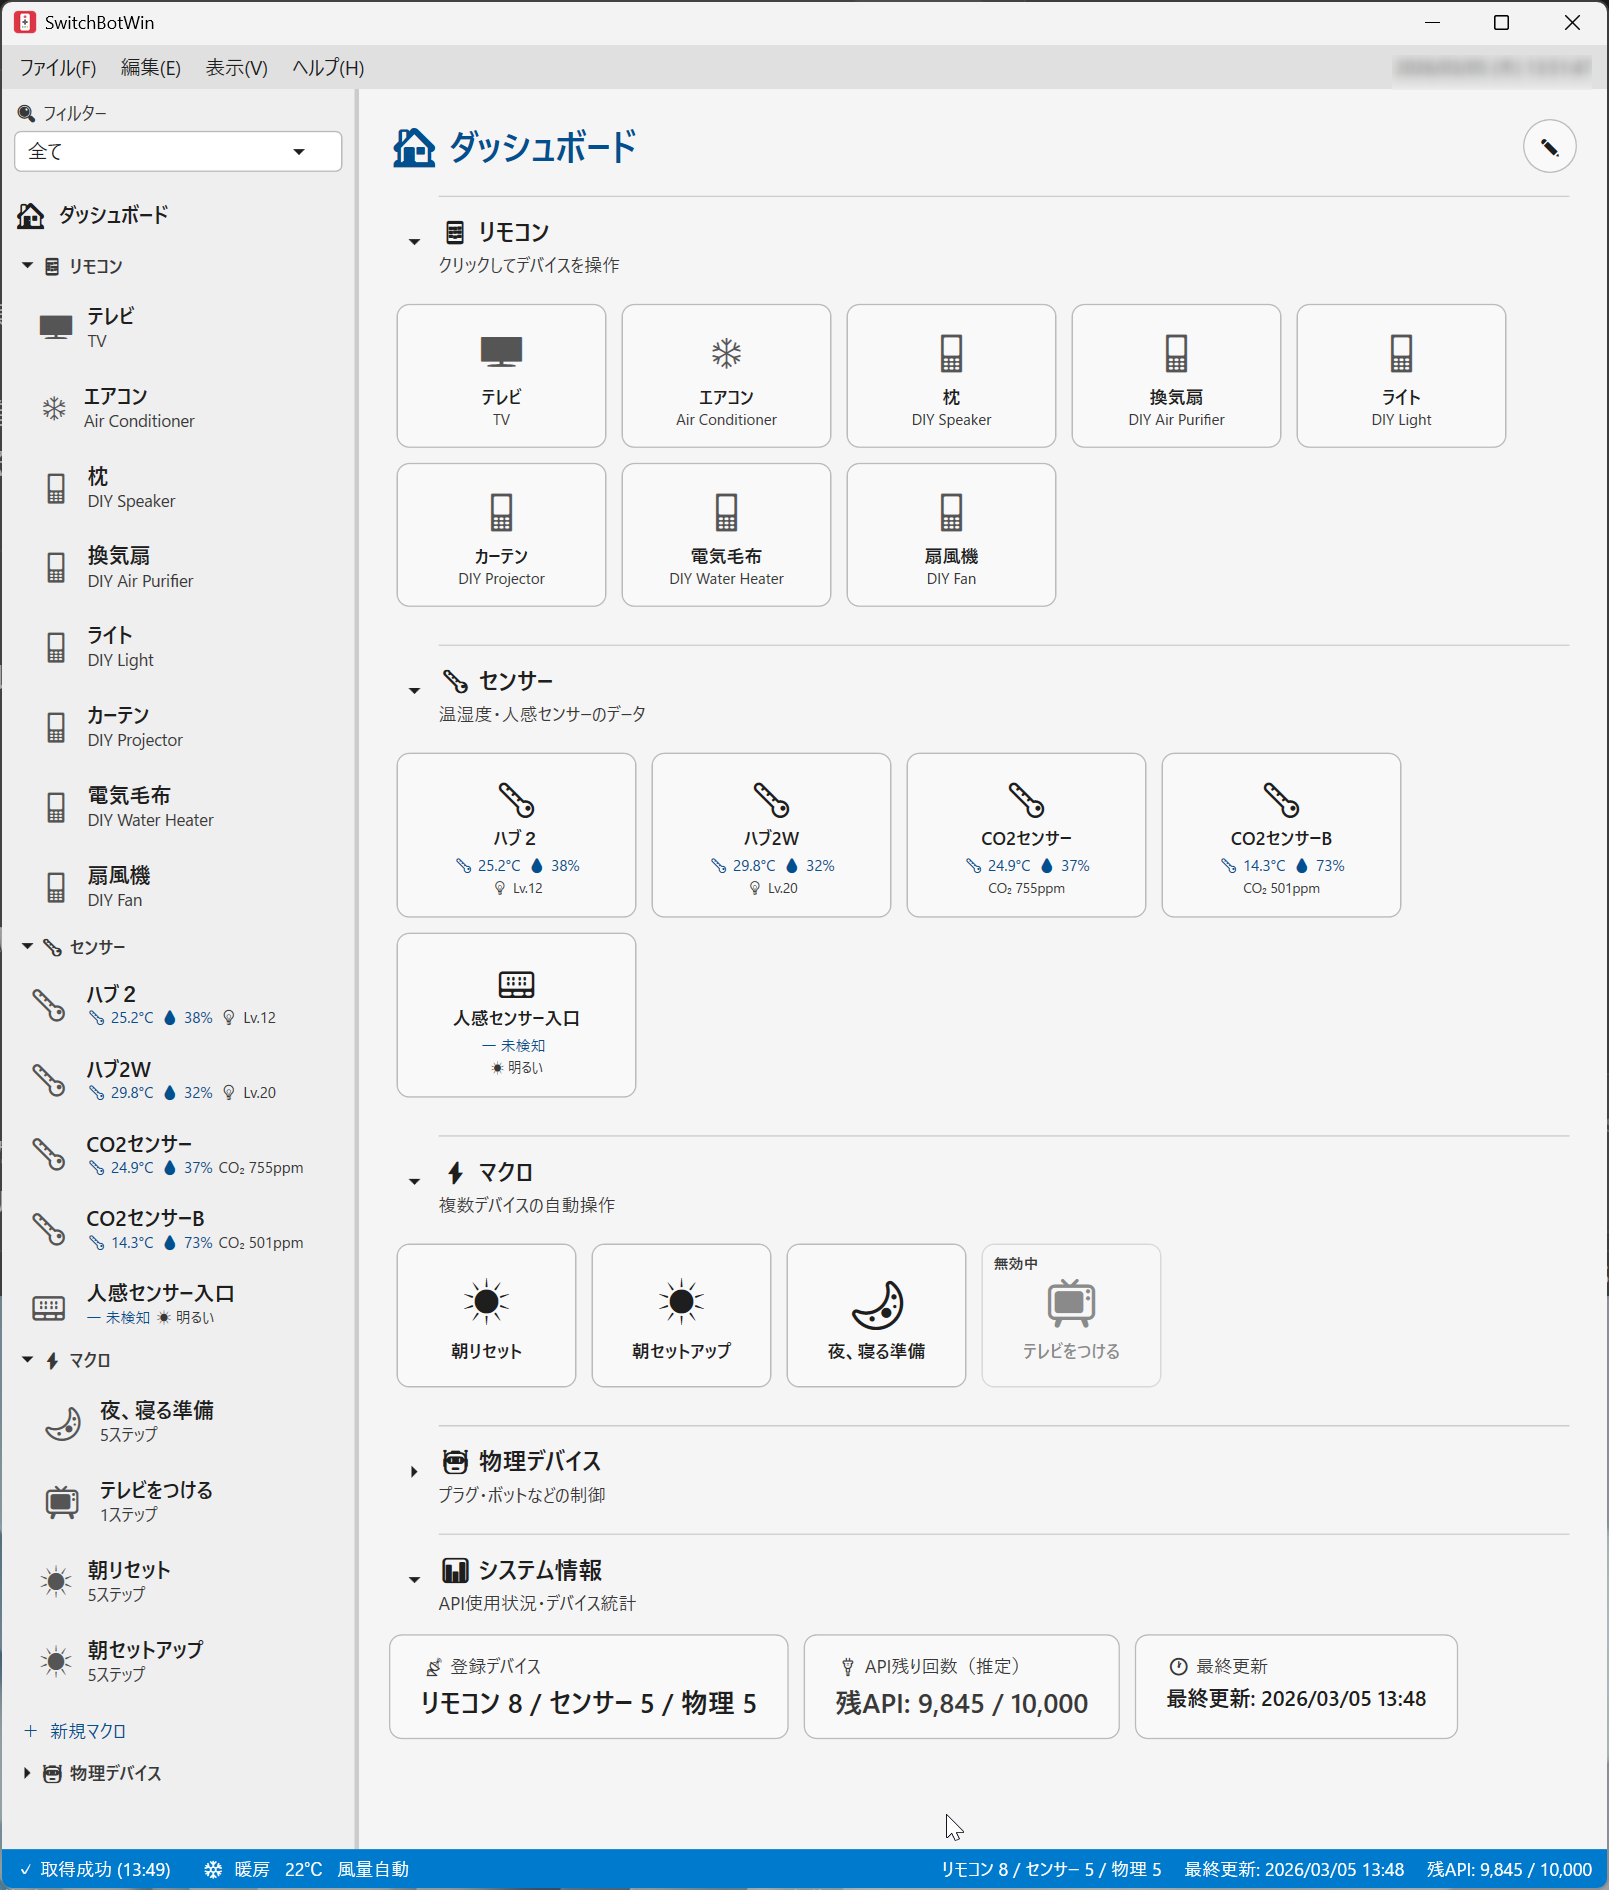Image resolution: width=1609 pixels, height=1890 pixels.
Task: Expand 物理デバイス in the sidebar
Action: tap(27, 1773)
